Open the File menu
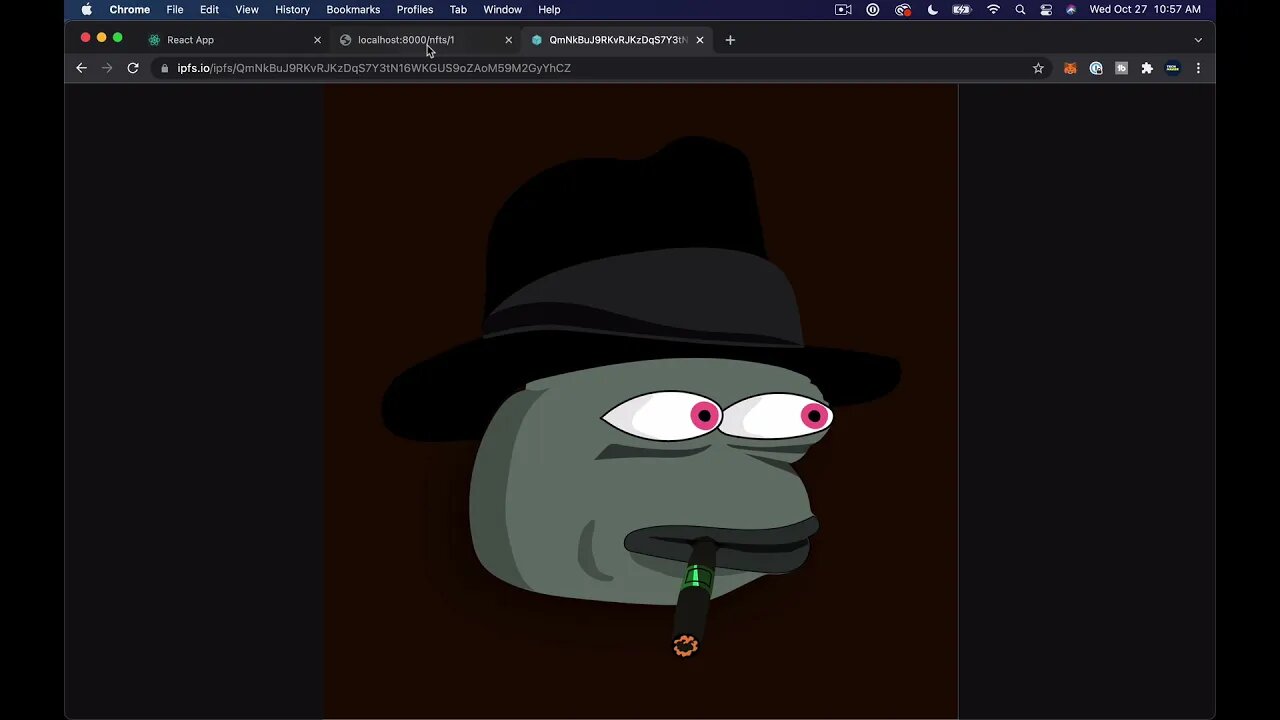The image size is (1280, 720). pos(175,9)
